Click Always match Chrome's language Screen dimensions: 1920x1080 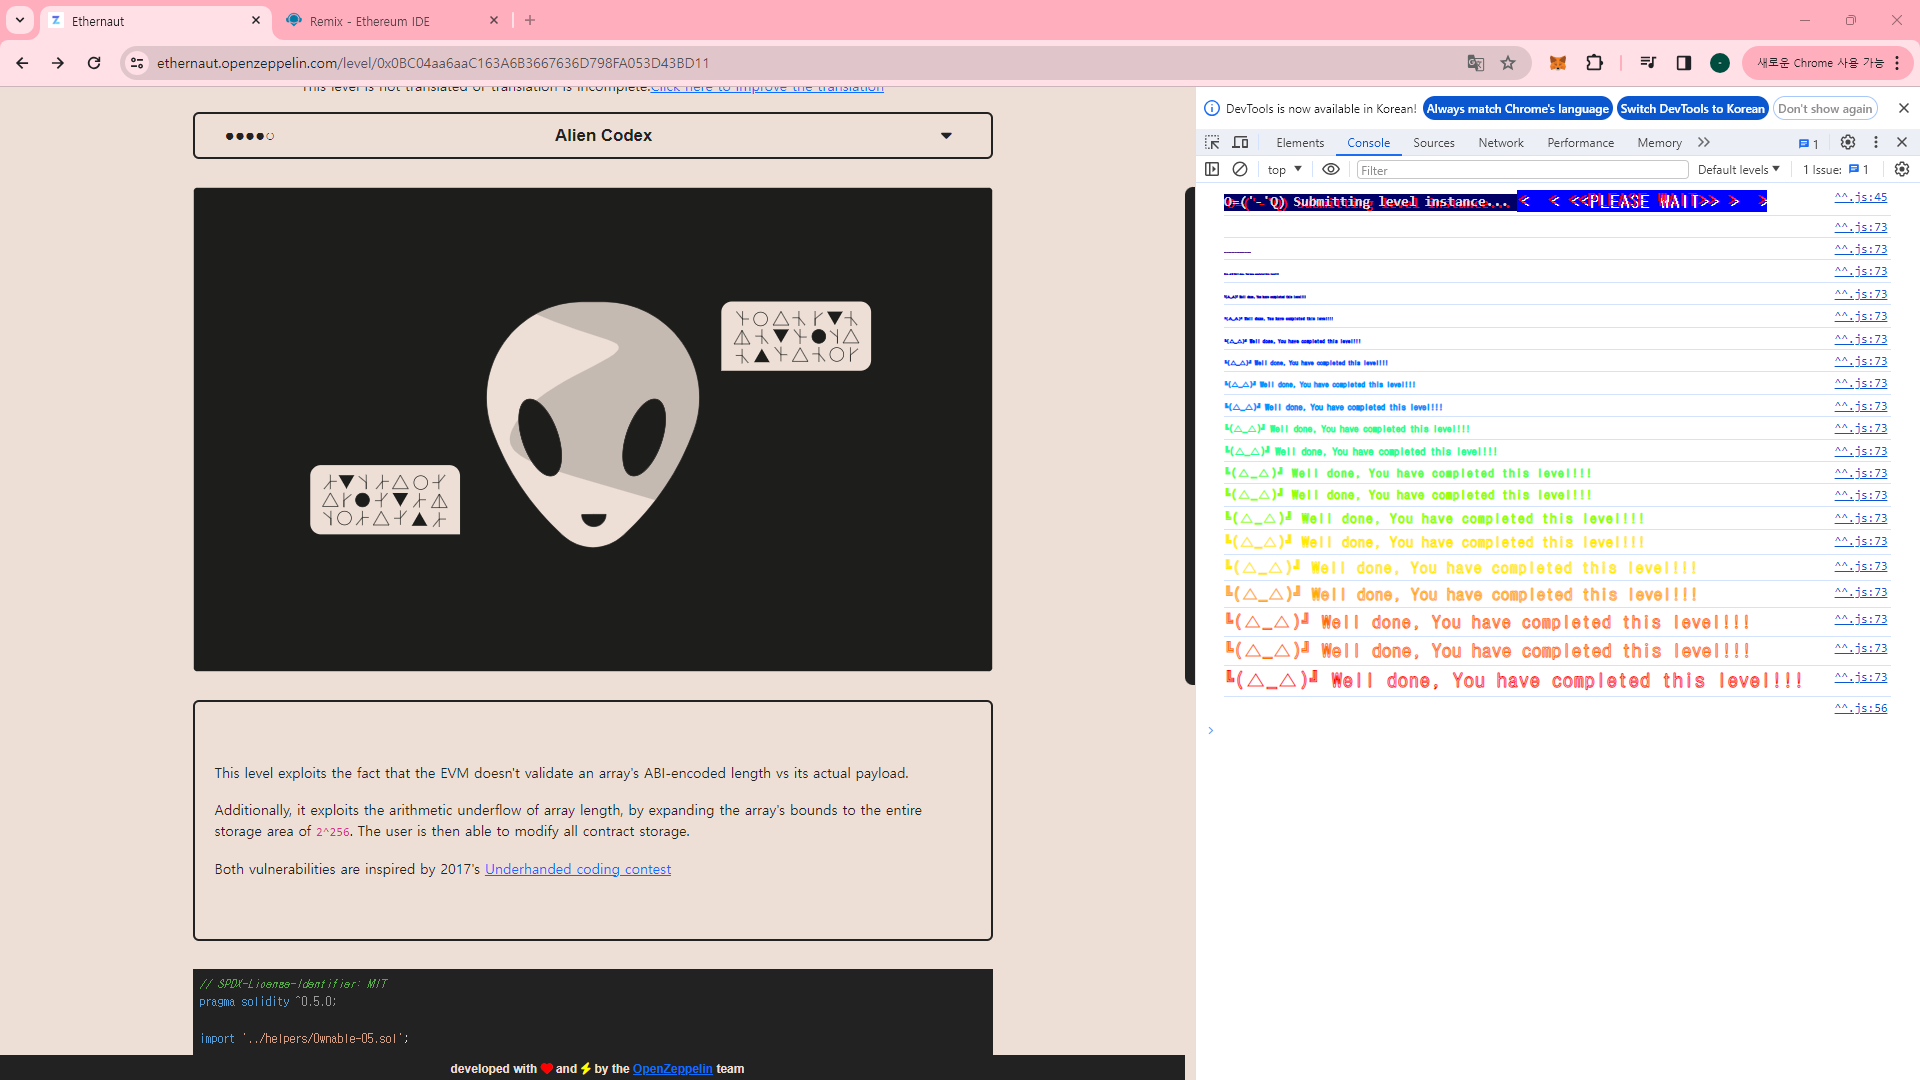click(x=1518, y=108)
